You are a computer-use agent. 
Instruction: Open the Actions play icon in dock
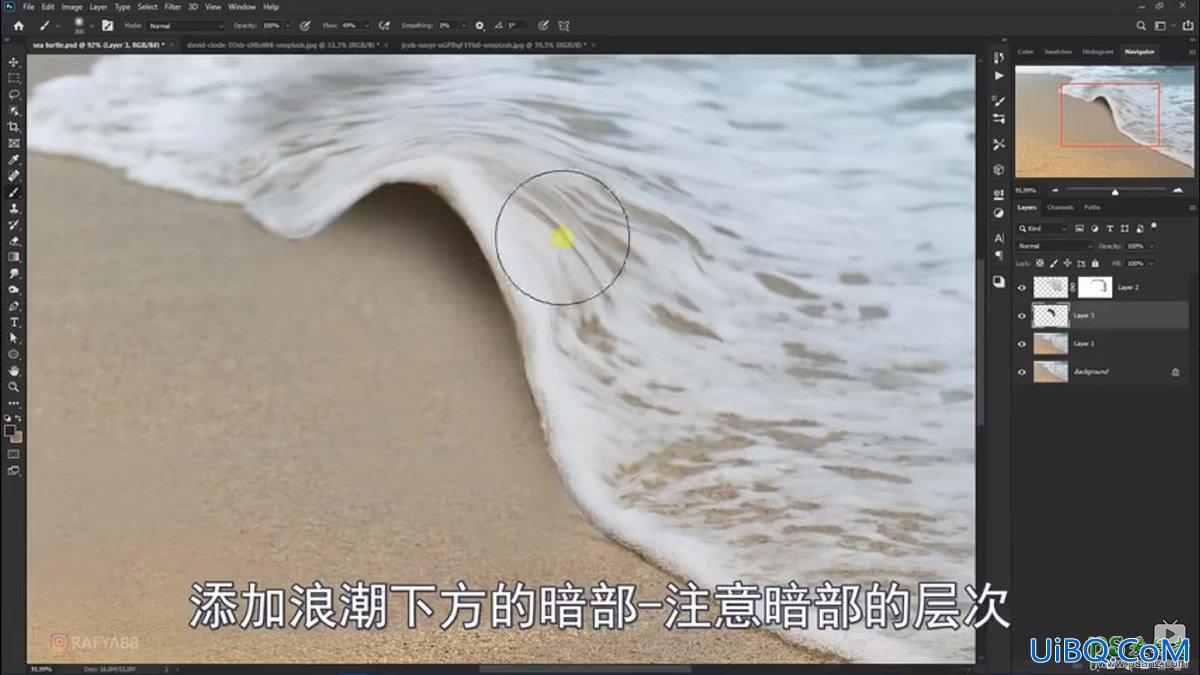click(x=998, y=75)
